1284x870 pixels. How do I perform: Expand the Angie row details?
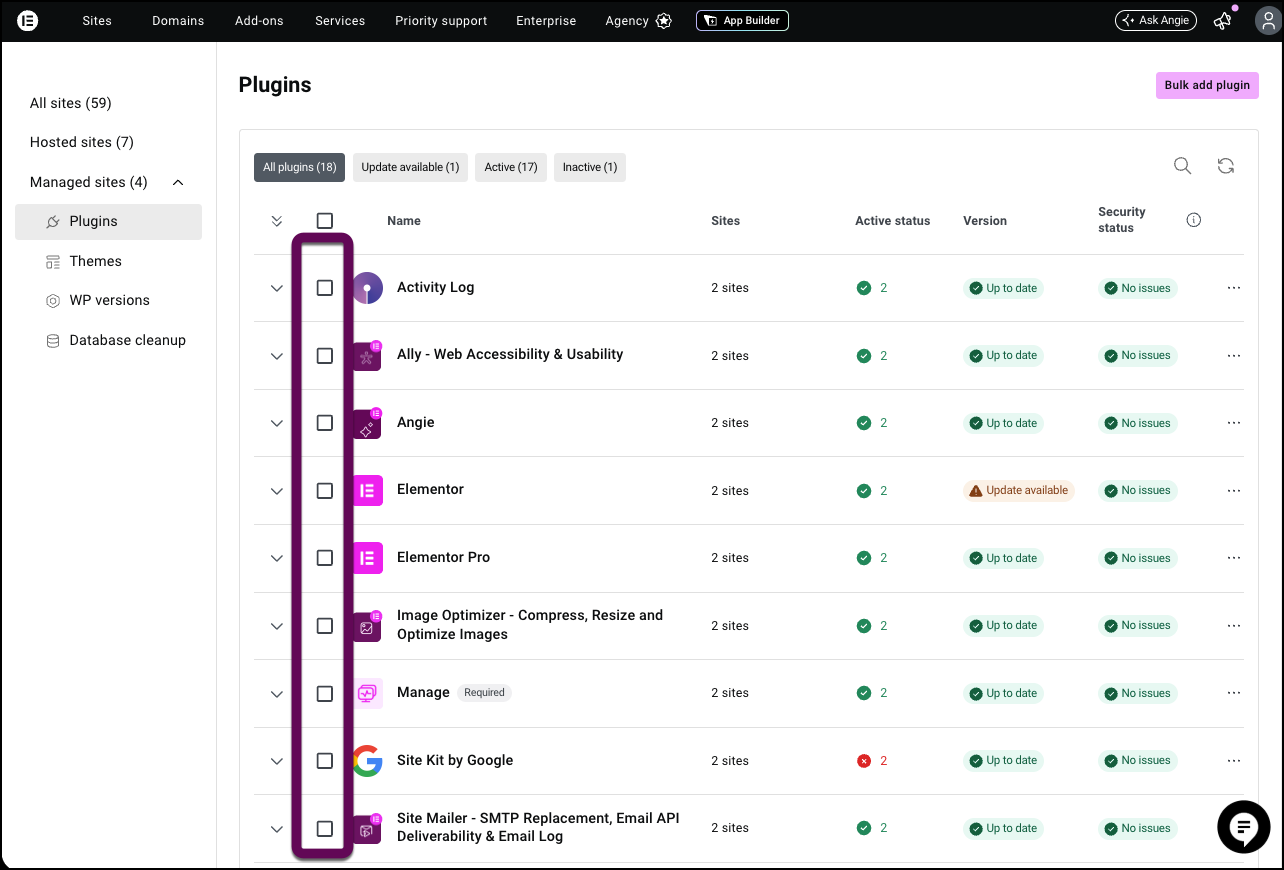[x=277, y=423]
